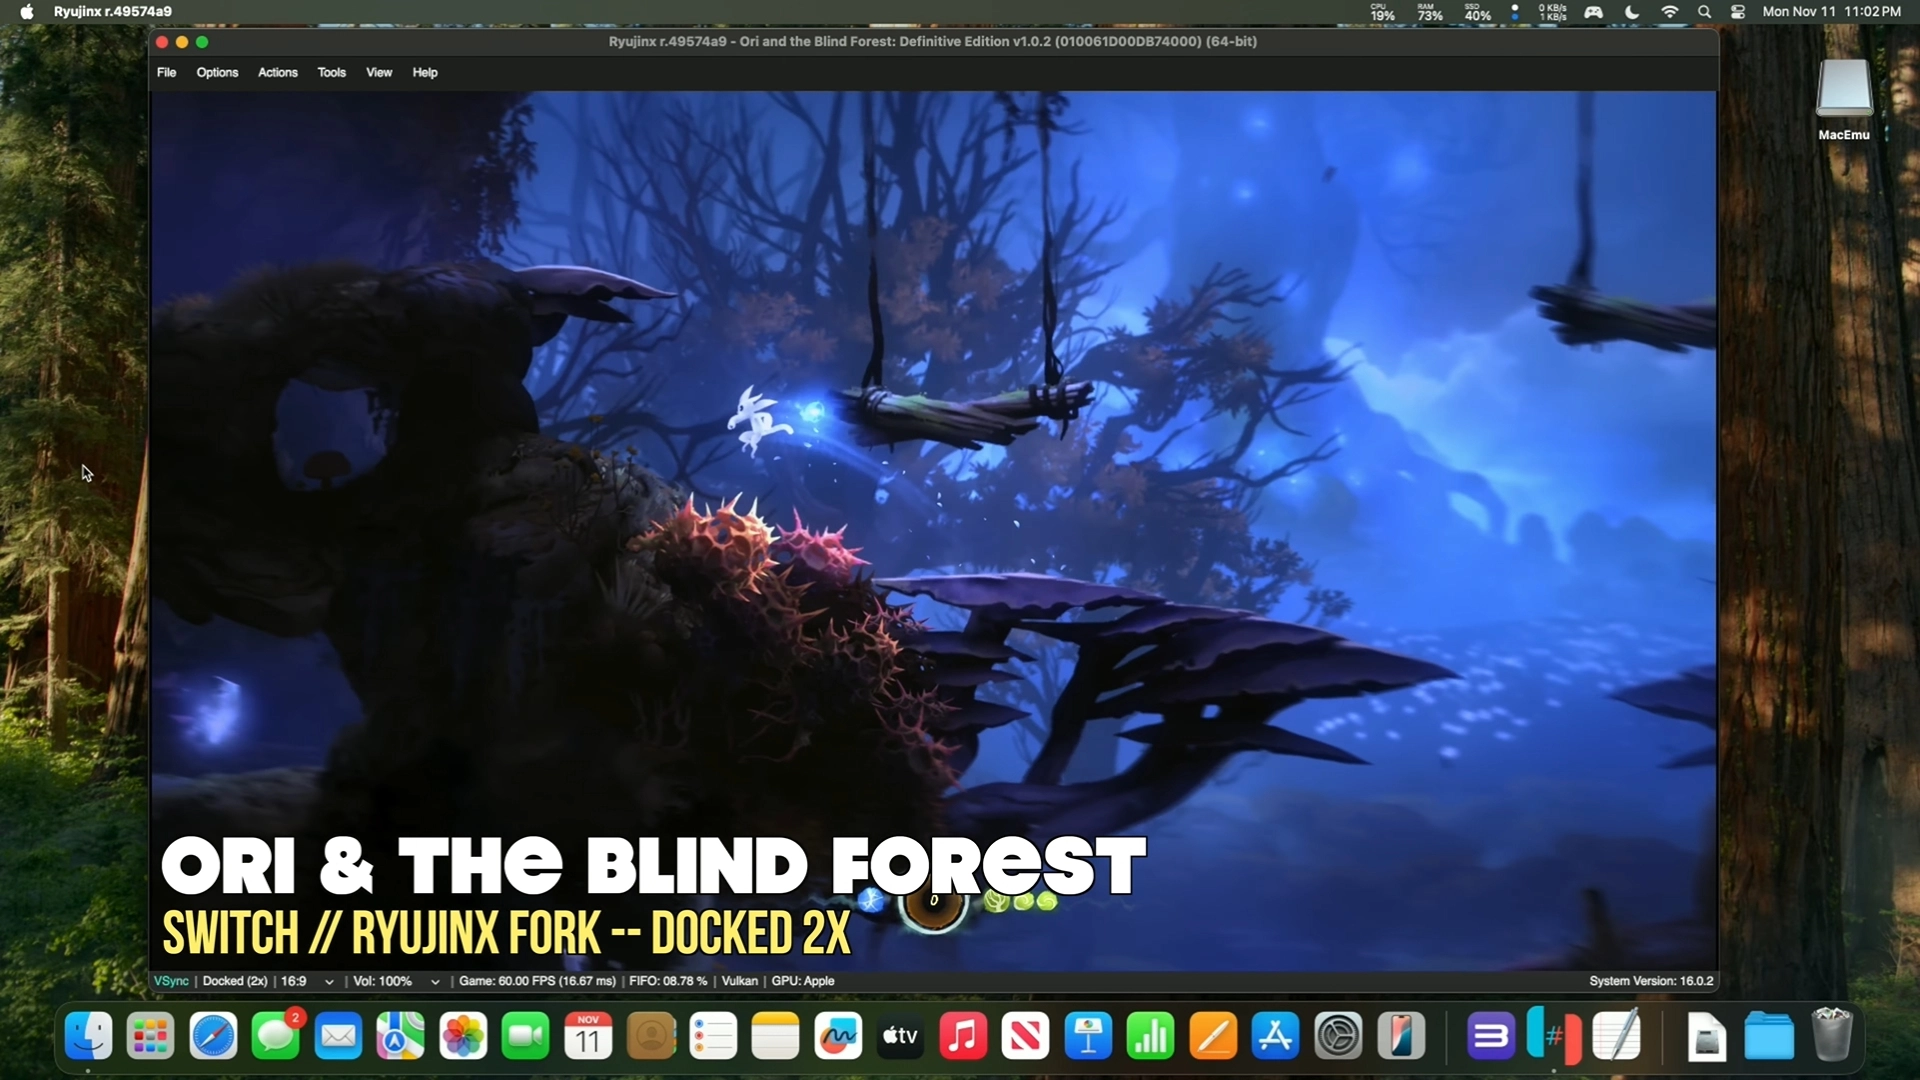Viewport: 1920px width, 1080px height.
Task: Click the game controller menu bar icon
Action: point(1593,12)
